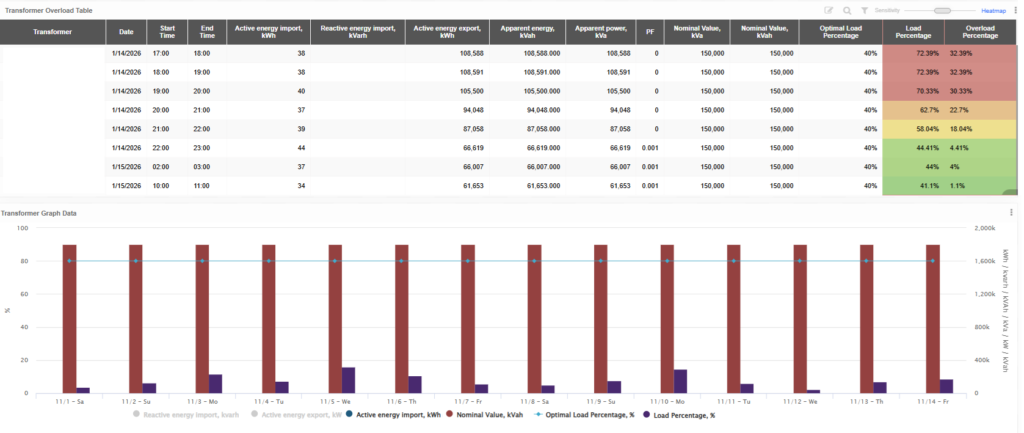
Task: Sort by End Time column header
Action: point(207,32)
